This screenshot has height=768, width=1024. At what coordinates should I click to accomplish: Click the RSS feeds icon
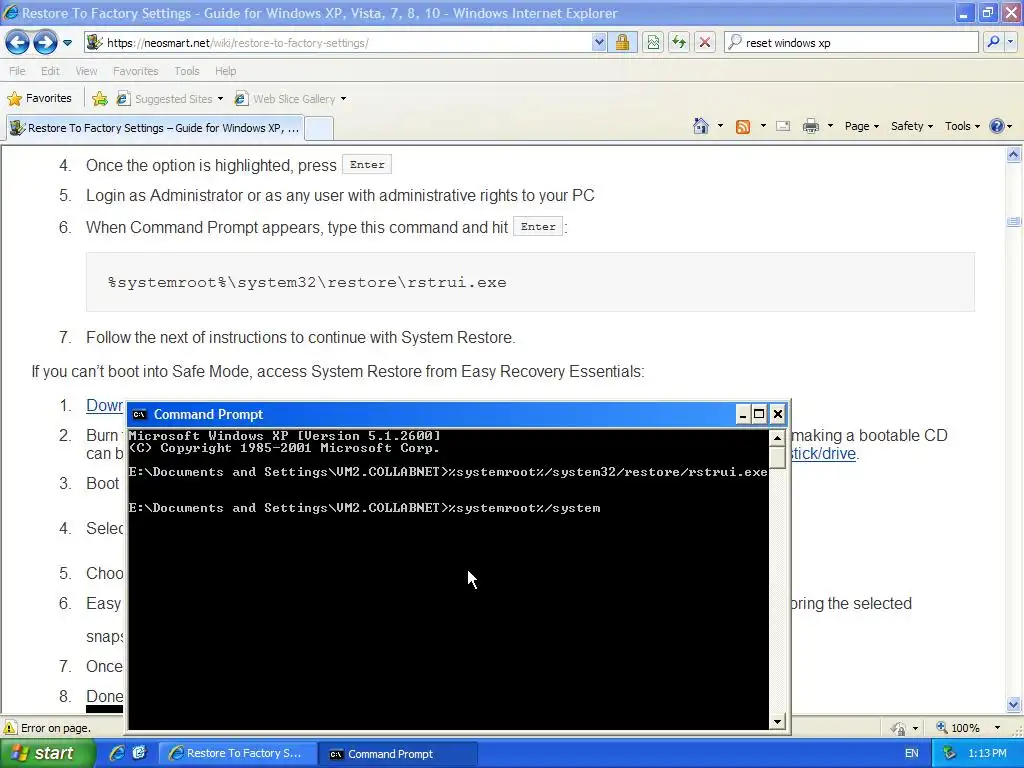click(743, 127)
